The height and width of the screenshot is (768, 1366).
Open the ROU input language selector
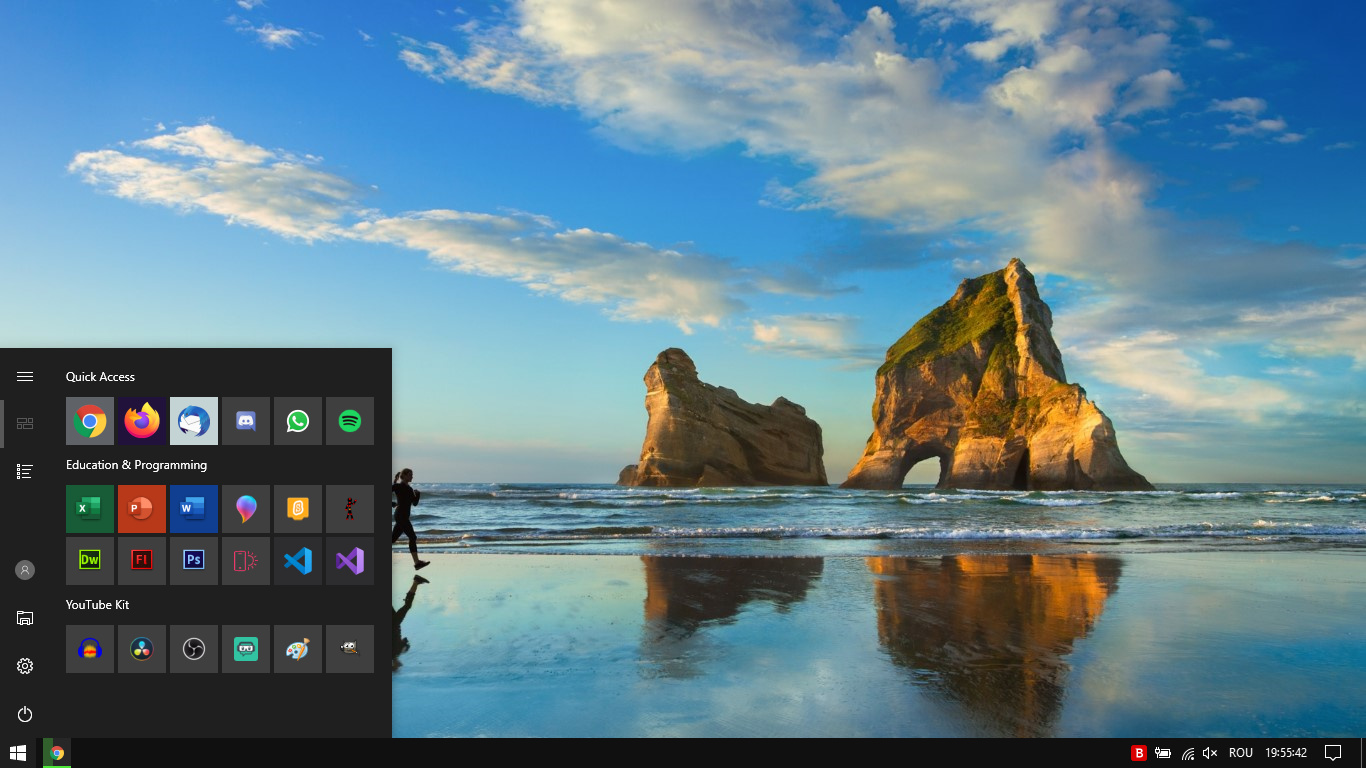click(x=1240, y=753)
